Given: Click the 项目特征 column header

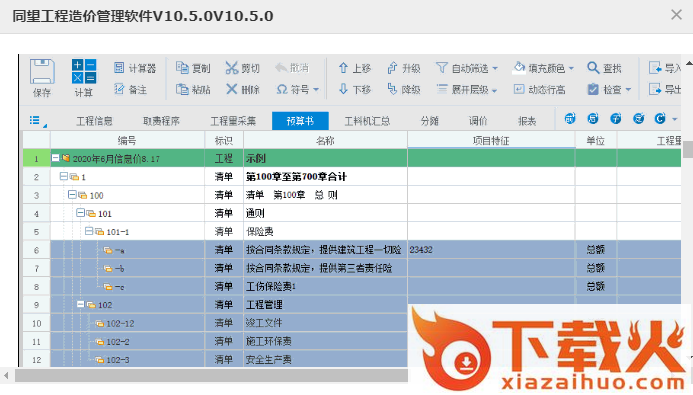Looking at the screenshot, I should [491, 141].
